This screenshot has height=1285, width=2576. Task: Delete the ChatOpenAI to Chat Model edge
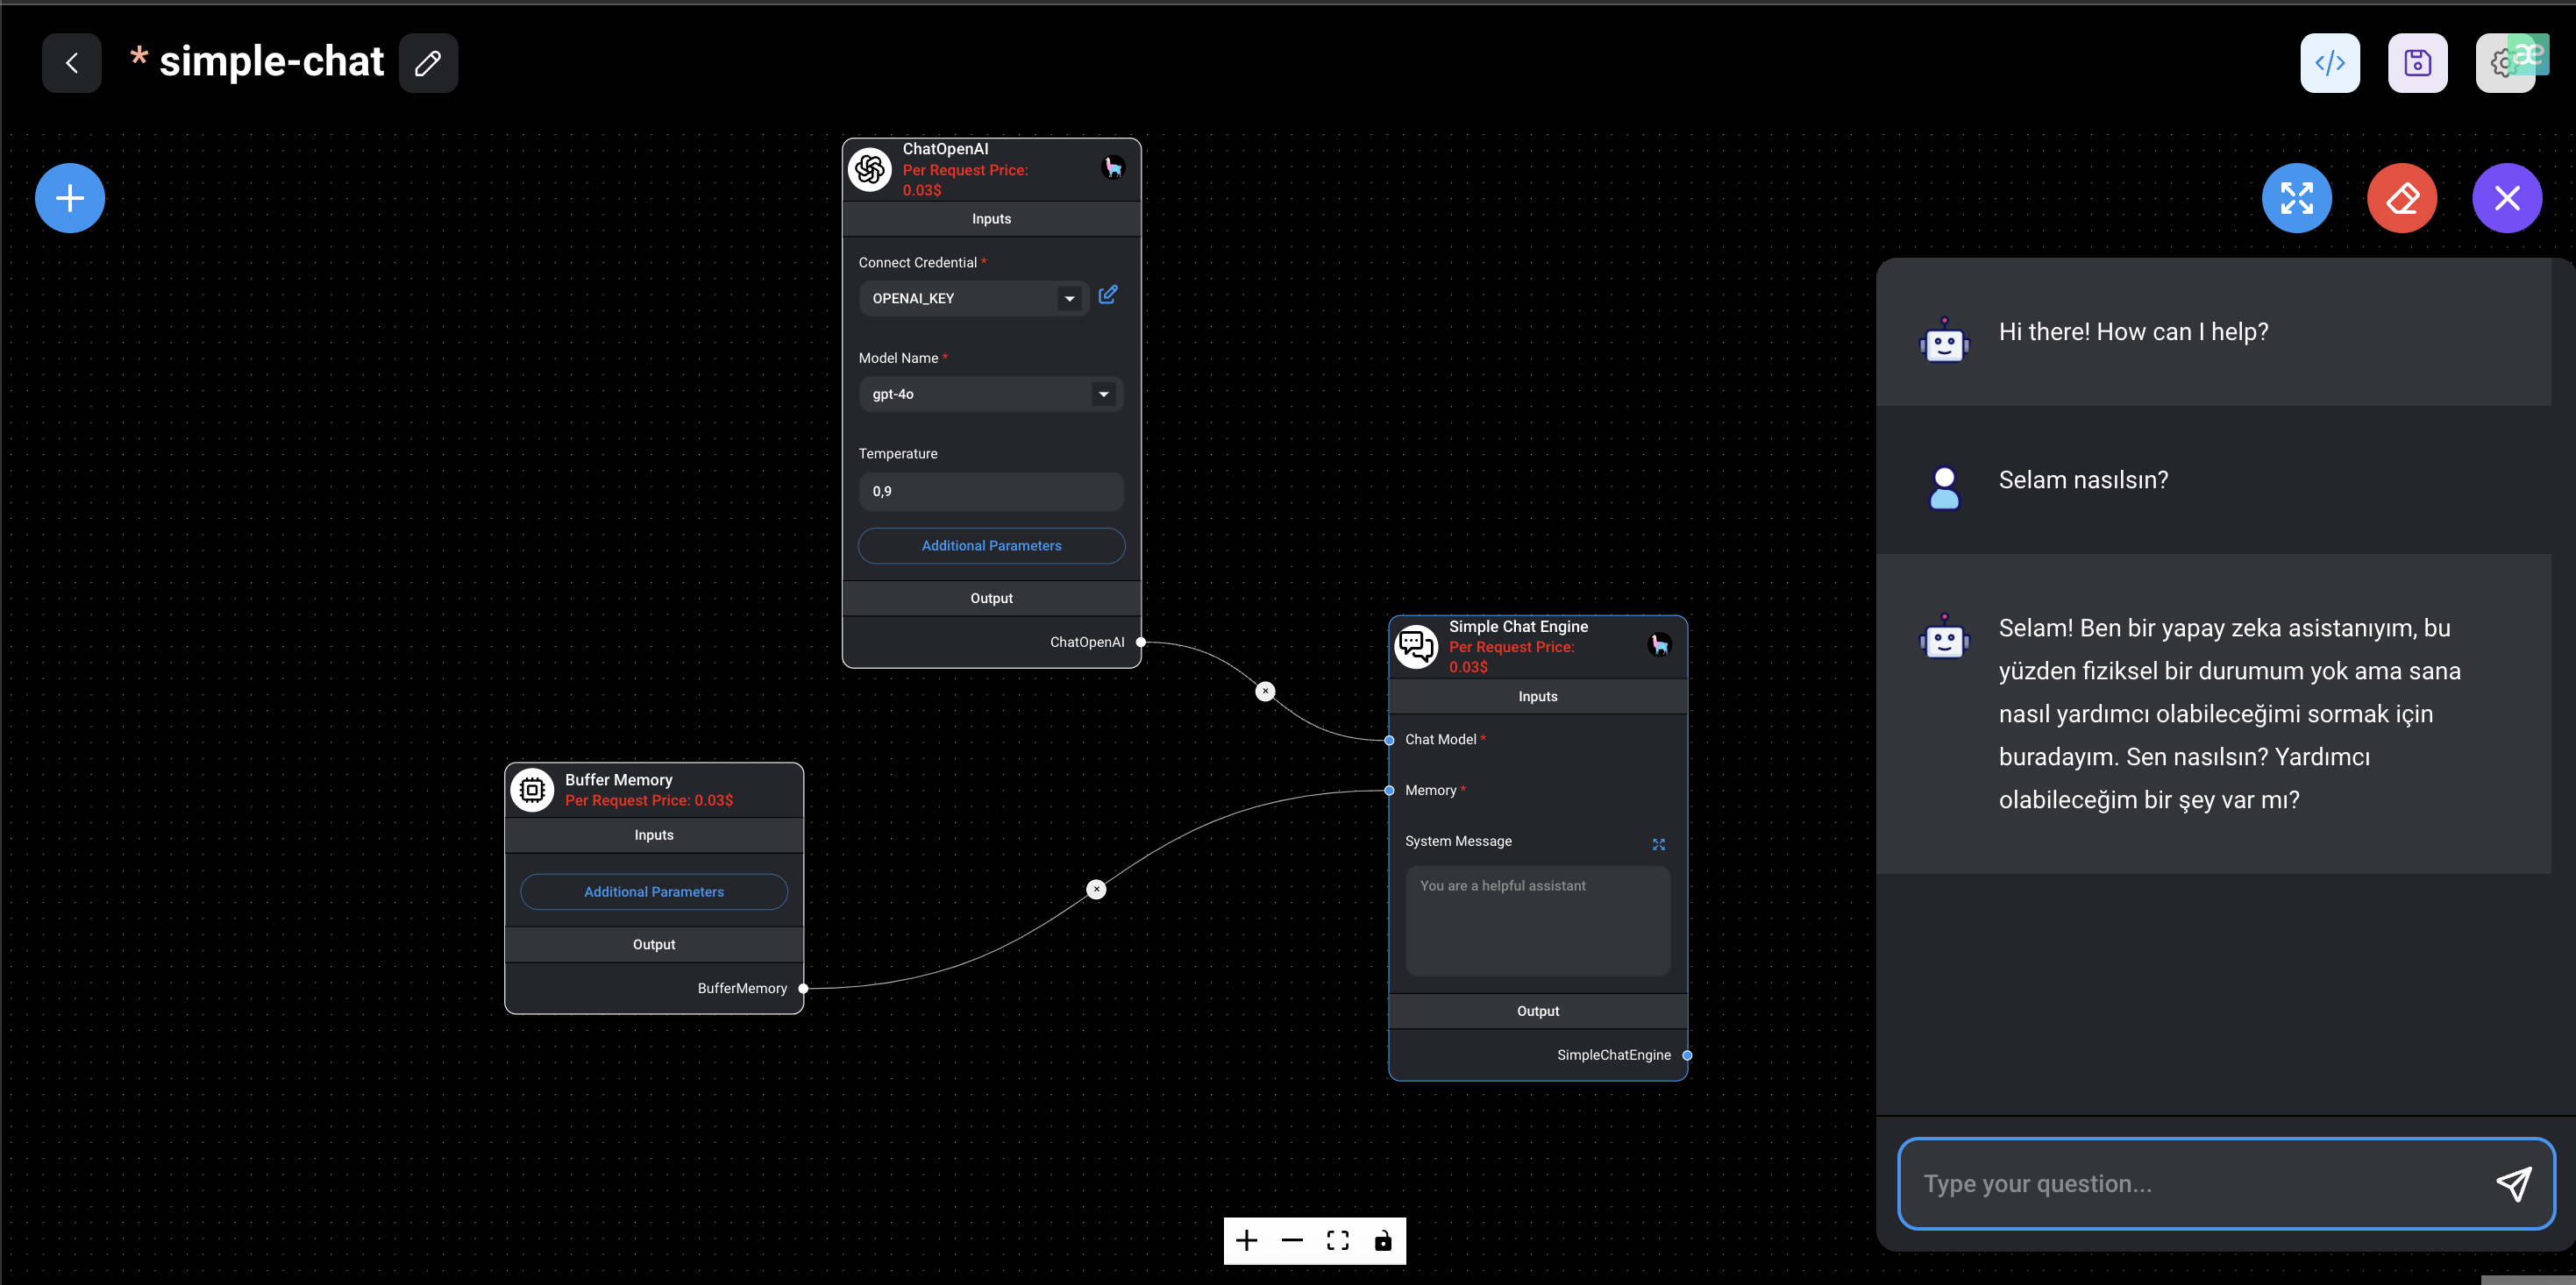point(1265,691)
